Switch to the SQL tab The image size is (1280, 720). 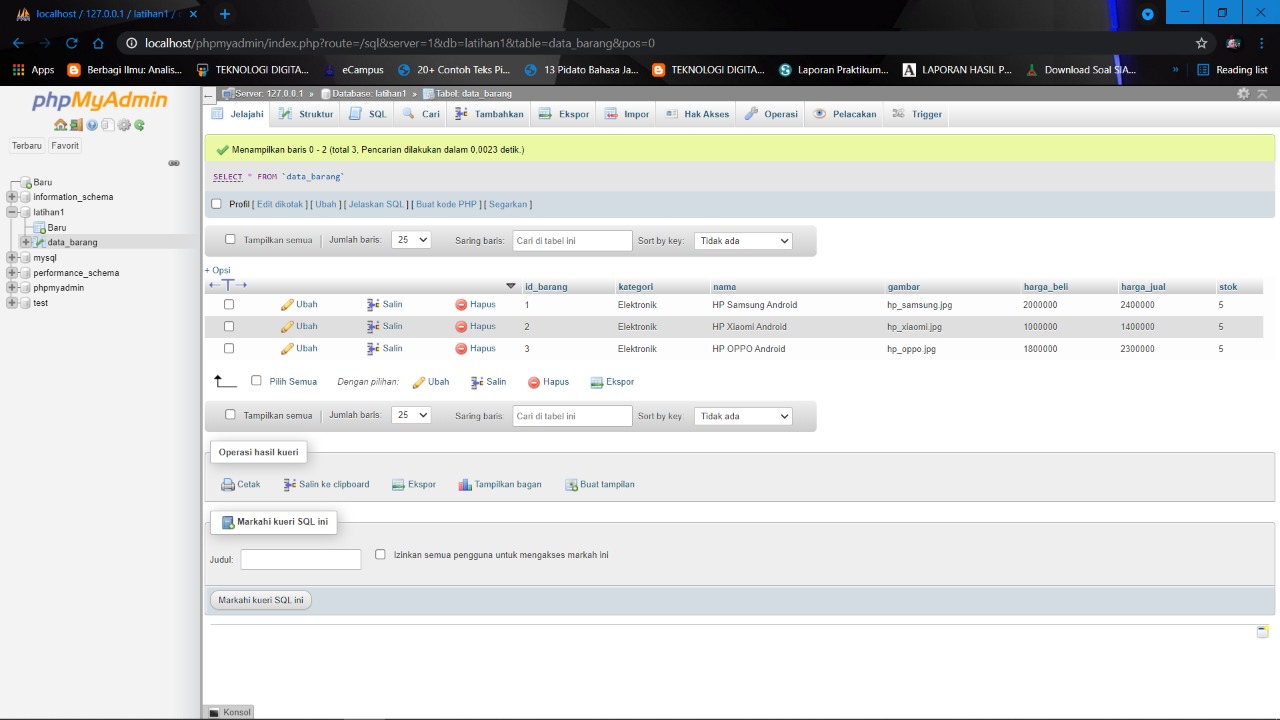click(368, 114)
